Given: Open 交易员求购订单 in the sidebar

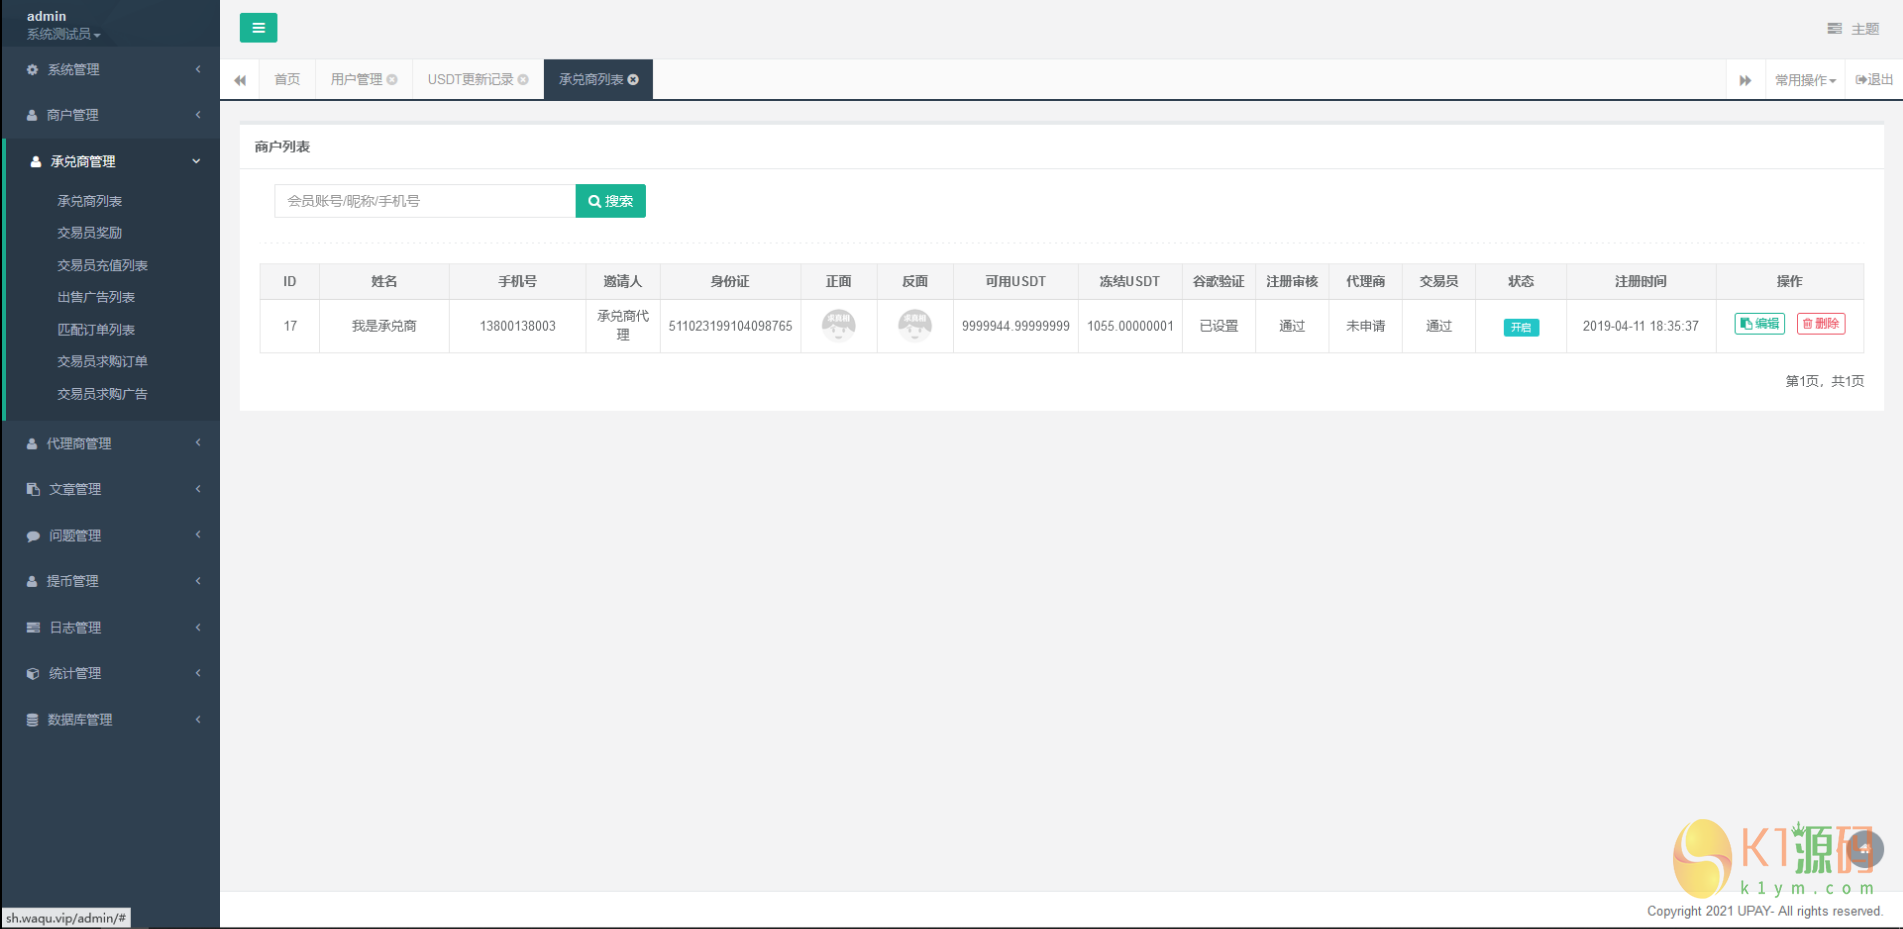Looking at the screenshot, I should pos(102,361).
